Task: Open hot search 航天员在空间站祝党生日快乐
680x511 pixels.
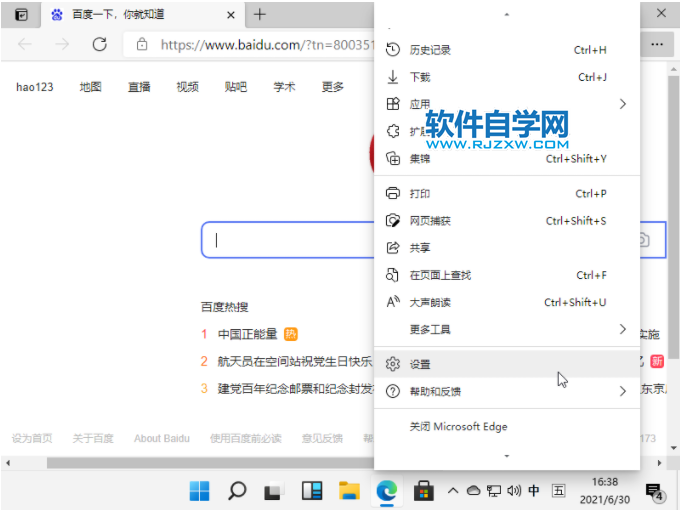Action: (x=295, y=361)
